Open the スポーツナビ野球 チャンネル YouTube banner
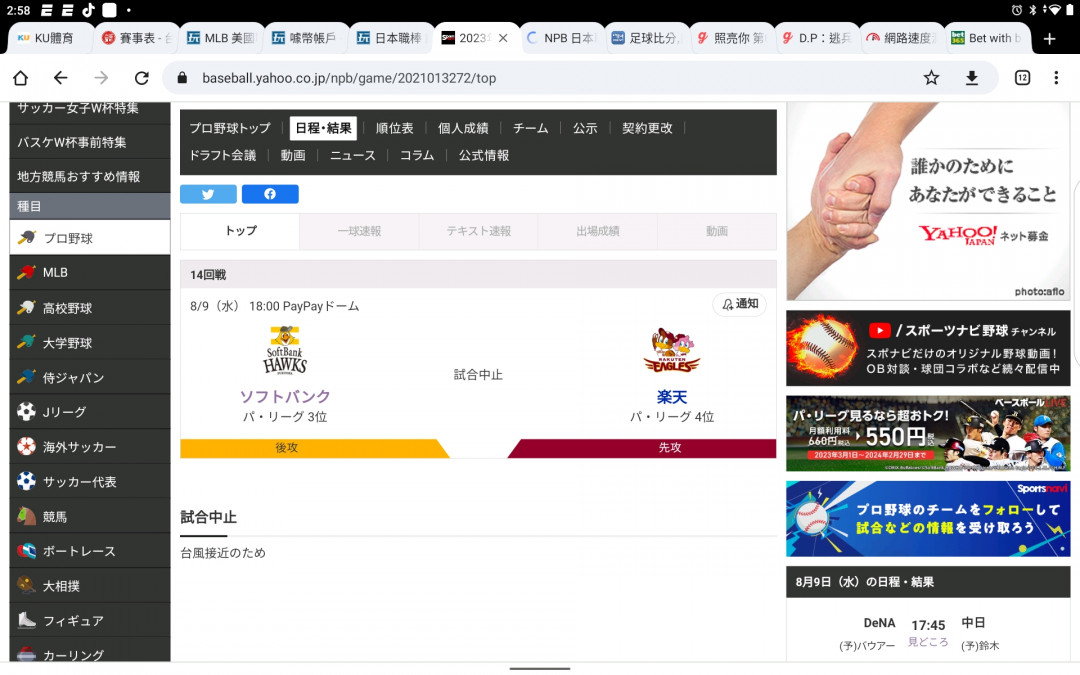Image resolution: width=1080 pixels, height=675 pixels. click(x=928, y=348)
